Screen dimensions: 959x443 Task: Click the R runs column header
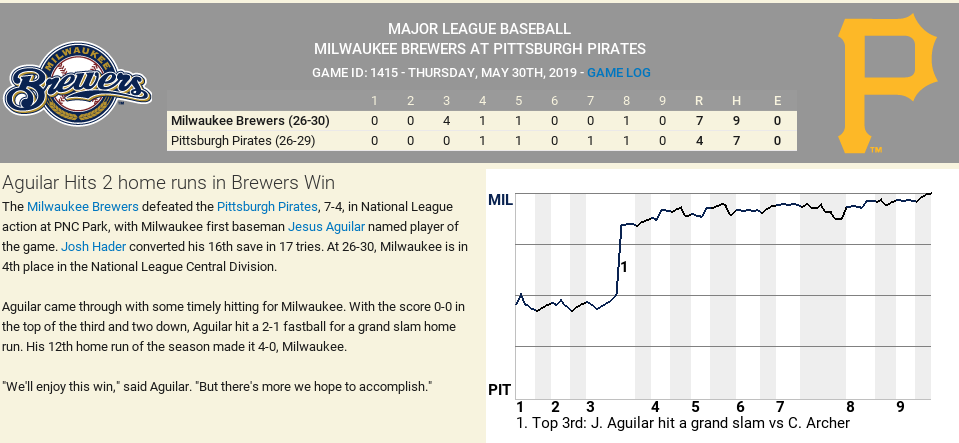click(x=699, y=100)
